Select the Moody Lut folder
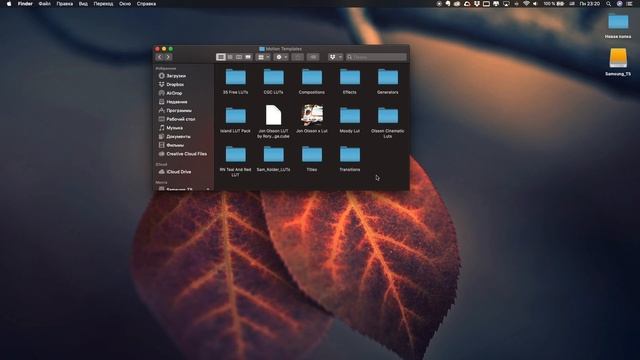Viewport: 640px width, 360px height. point(350,116)
